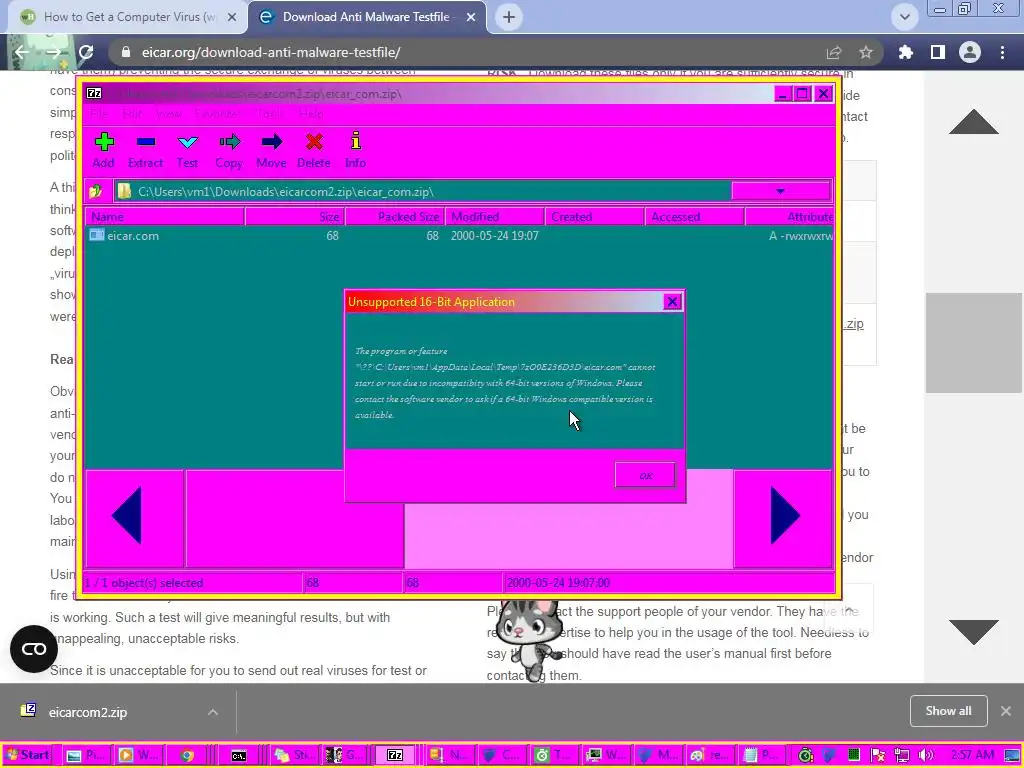Click the page scroll down arrow

pyautogui.click(x=974, y=632)
